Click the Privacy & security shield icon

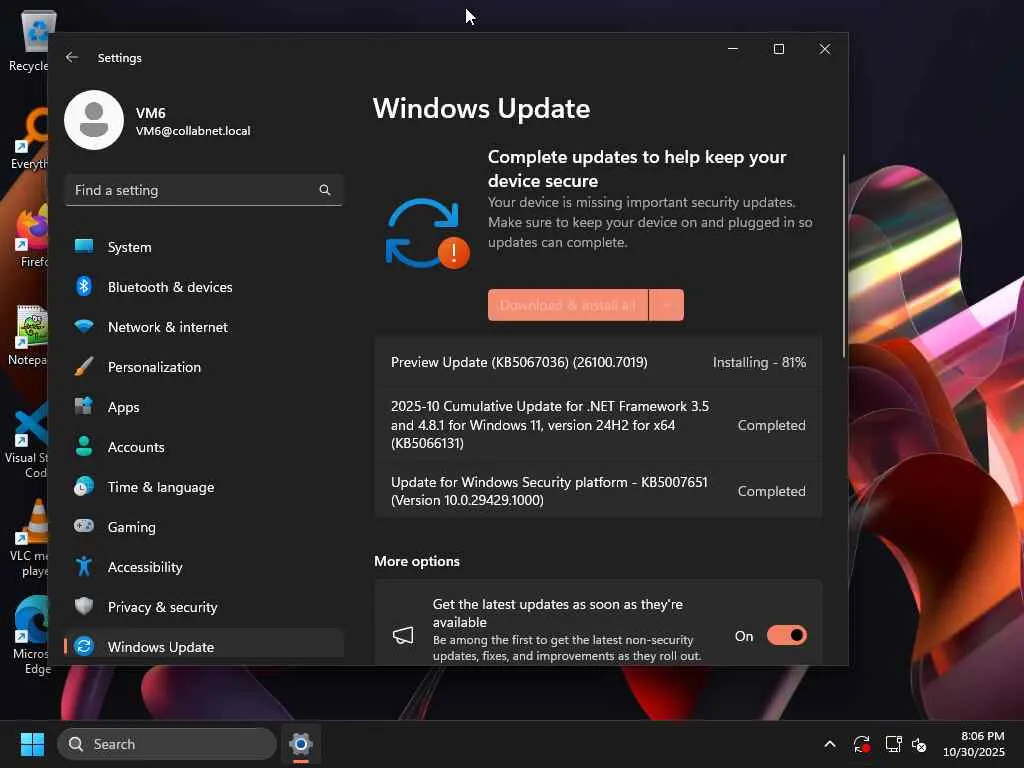pyautogui.click(x=84, y=606)
